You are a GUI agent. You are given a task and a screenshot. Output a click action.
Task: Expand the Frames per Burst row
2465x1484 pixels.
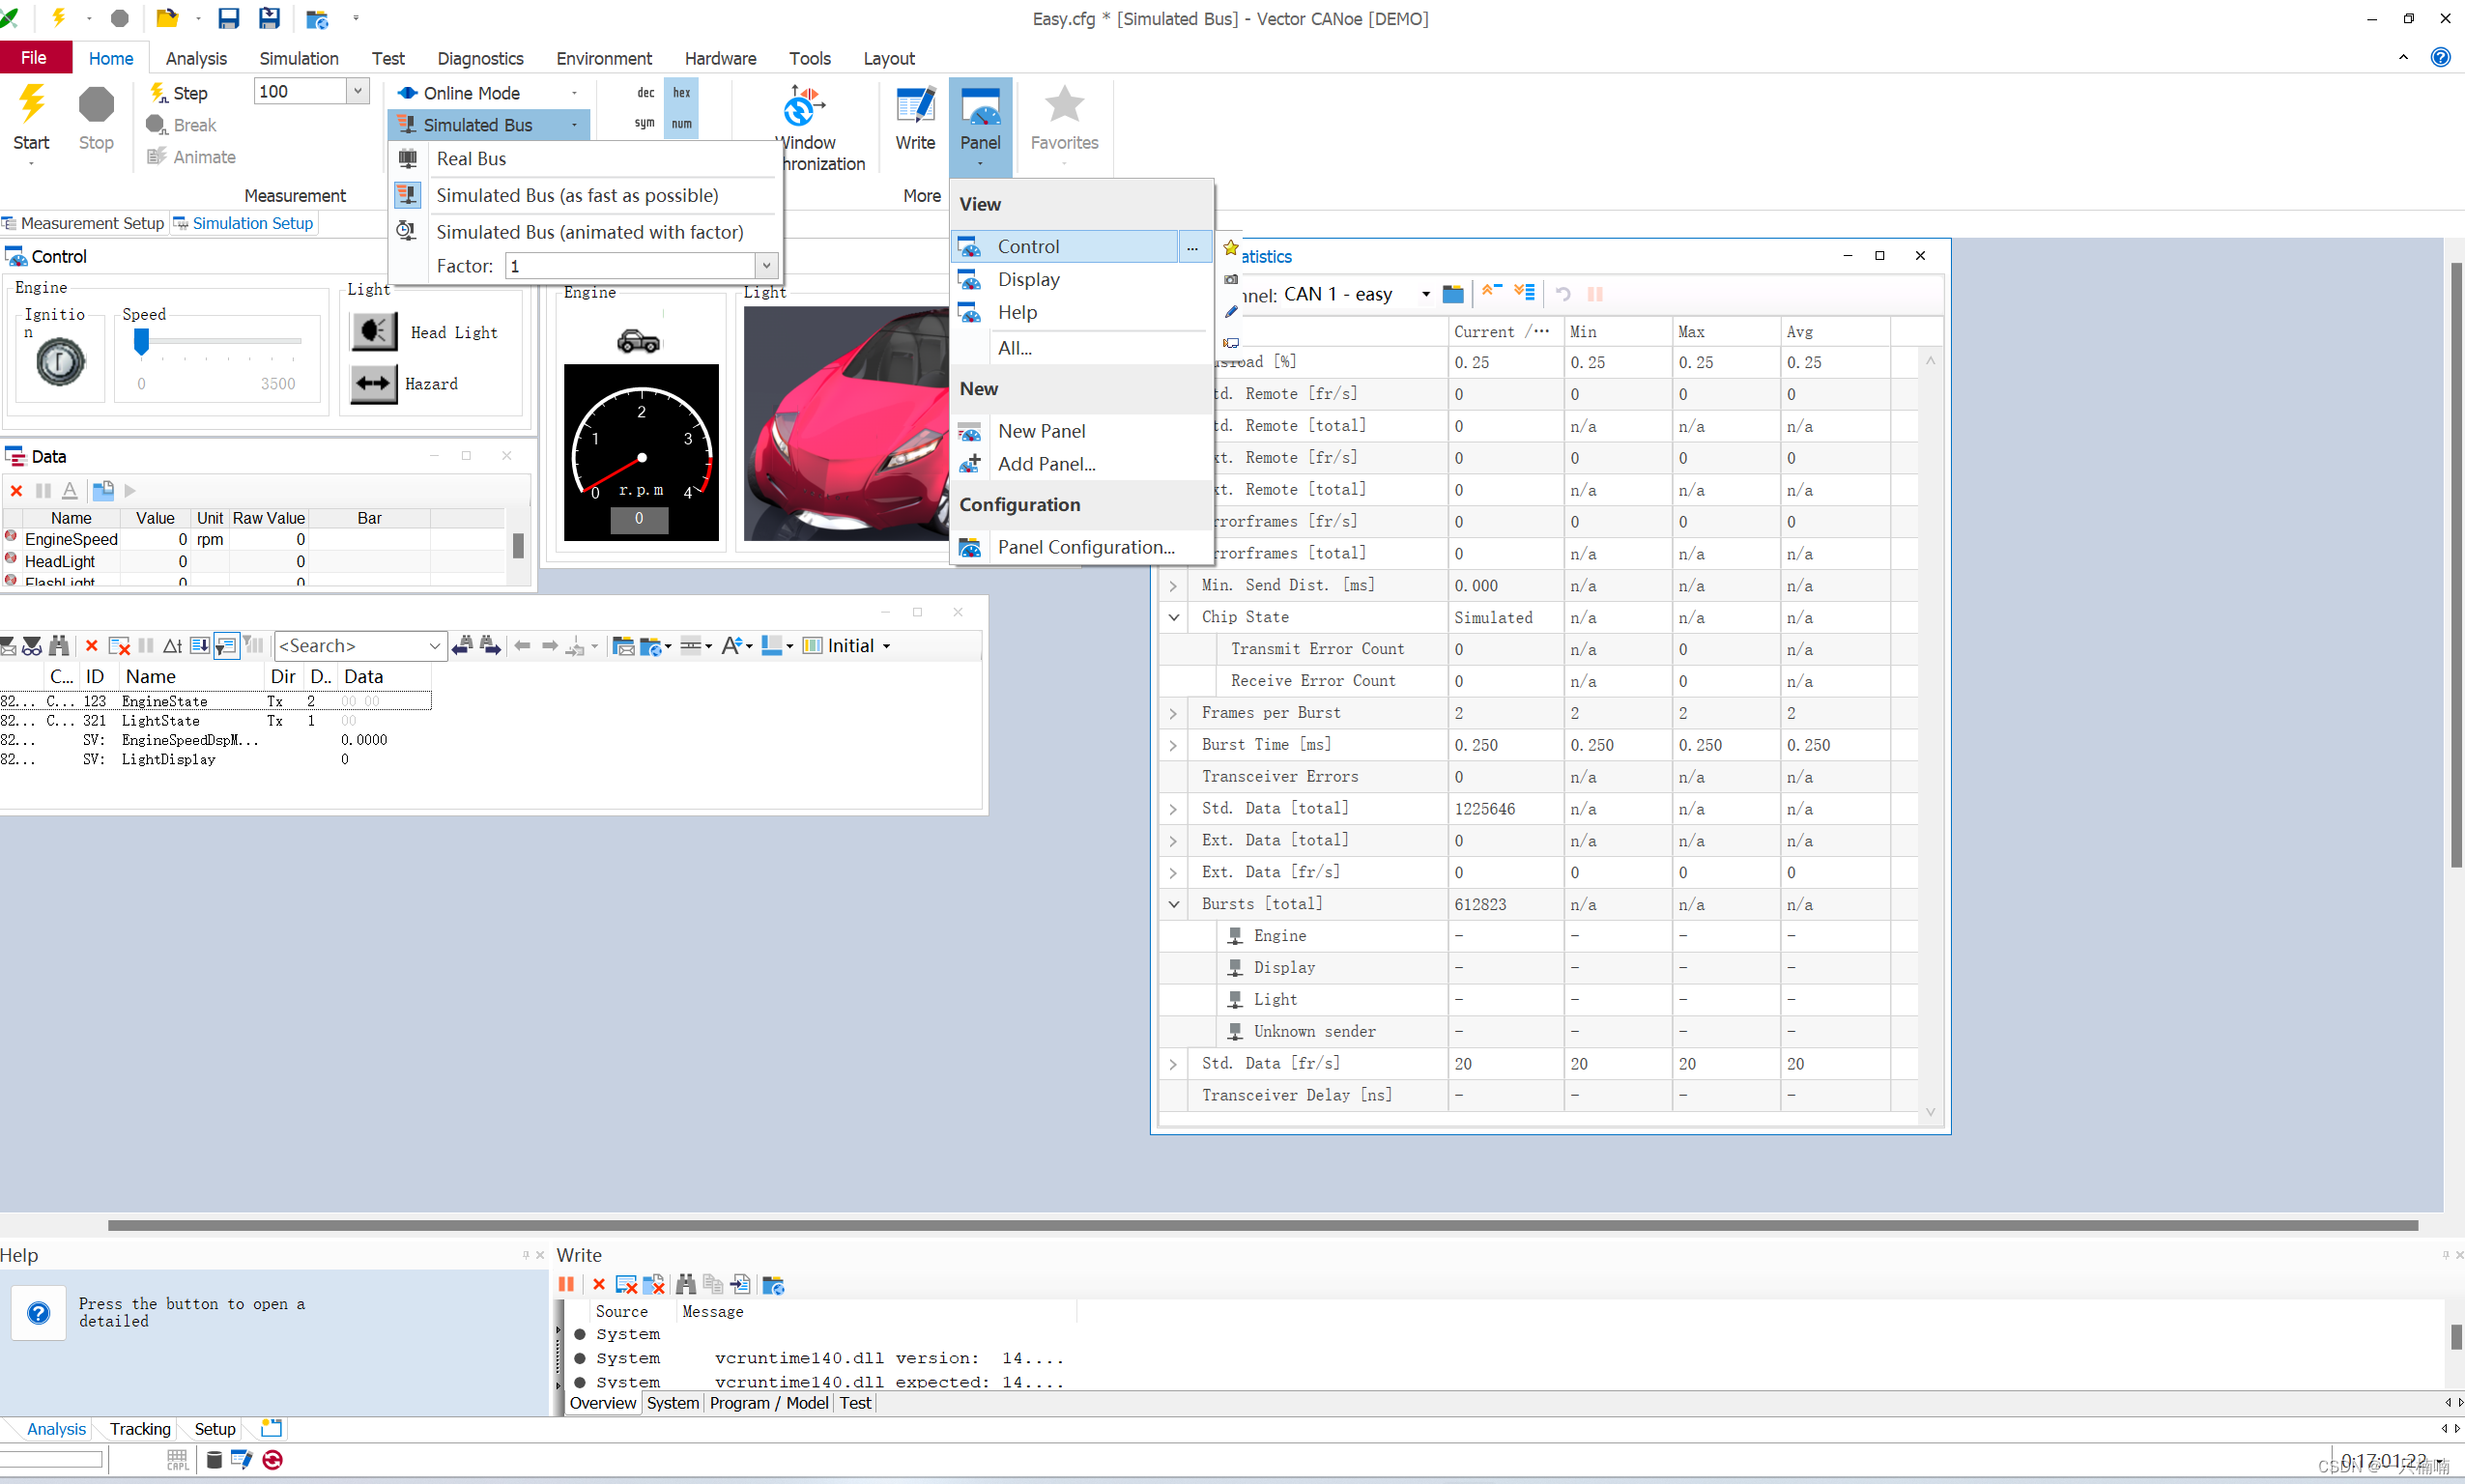[x=1174, y=713]
